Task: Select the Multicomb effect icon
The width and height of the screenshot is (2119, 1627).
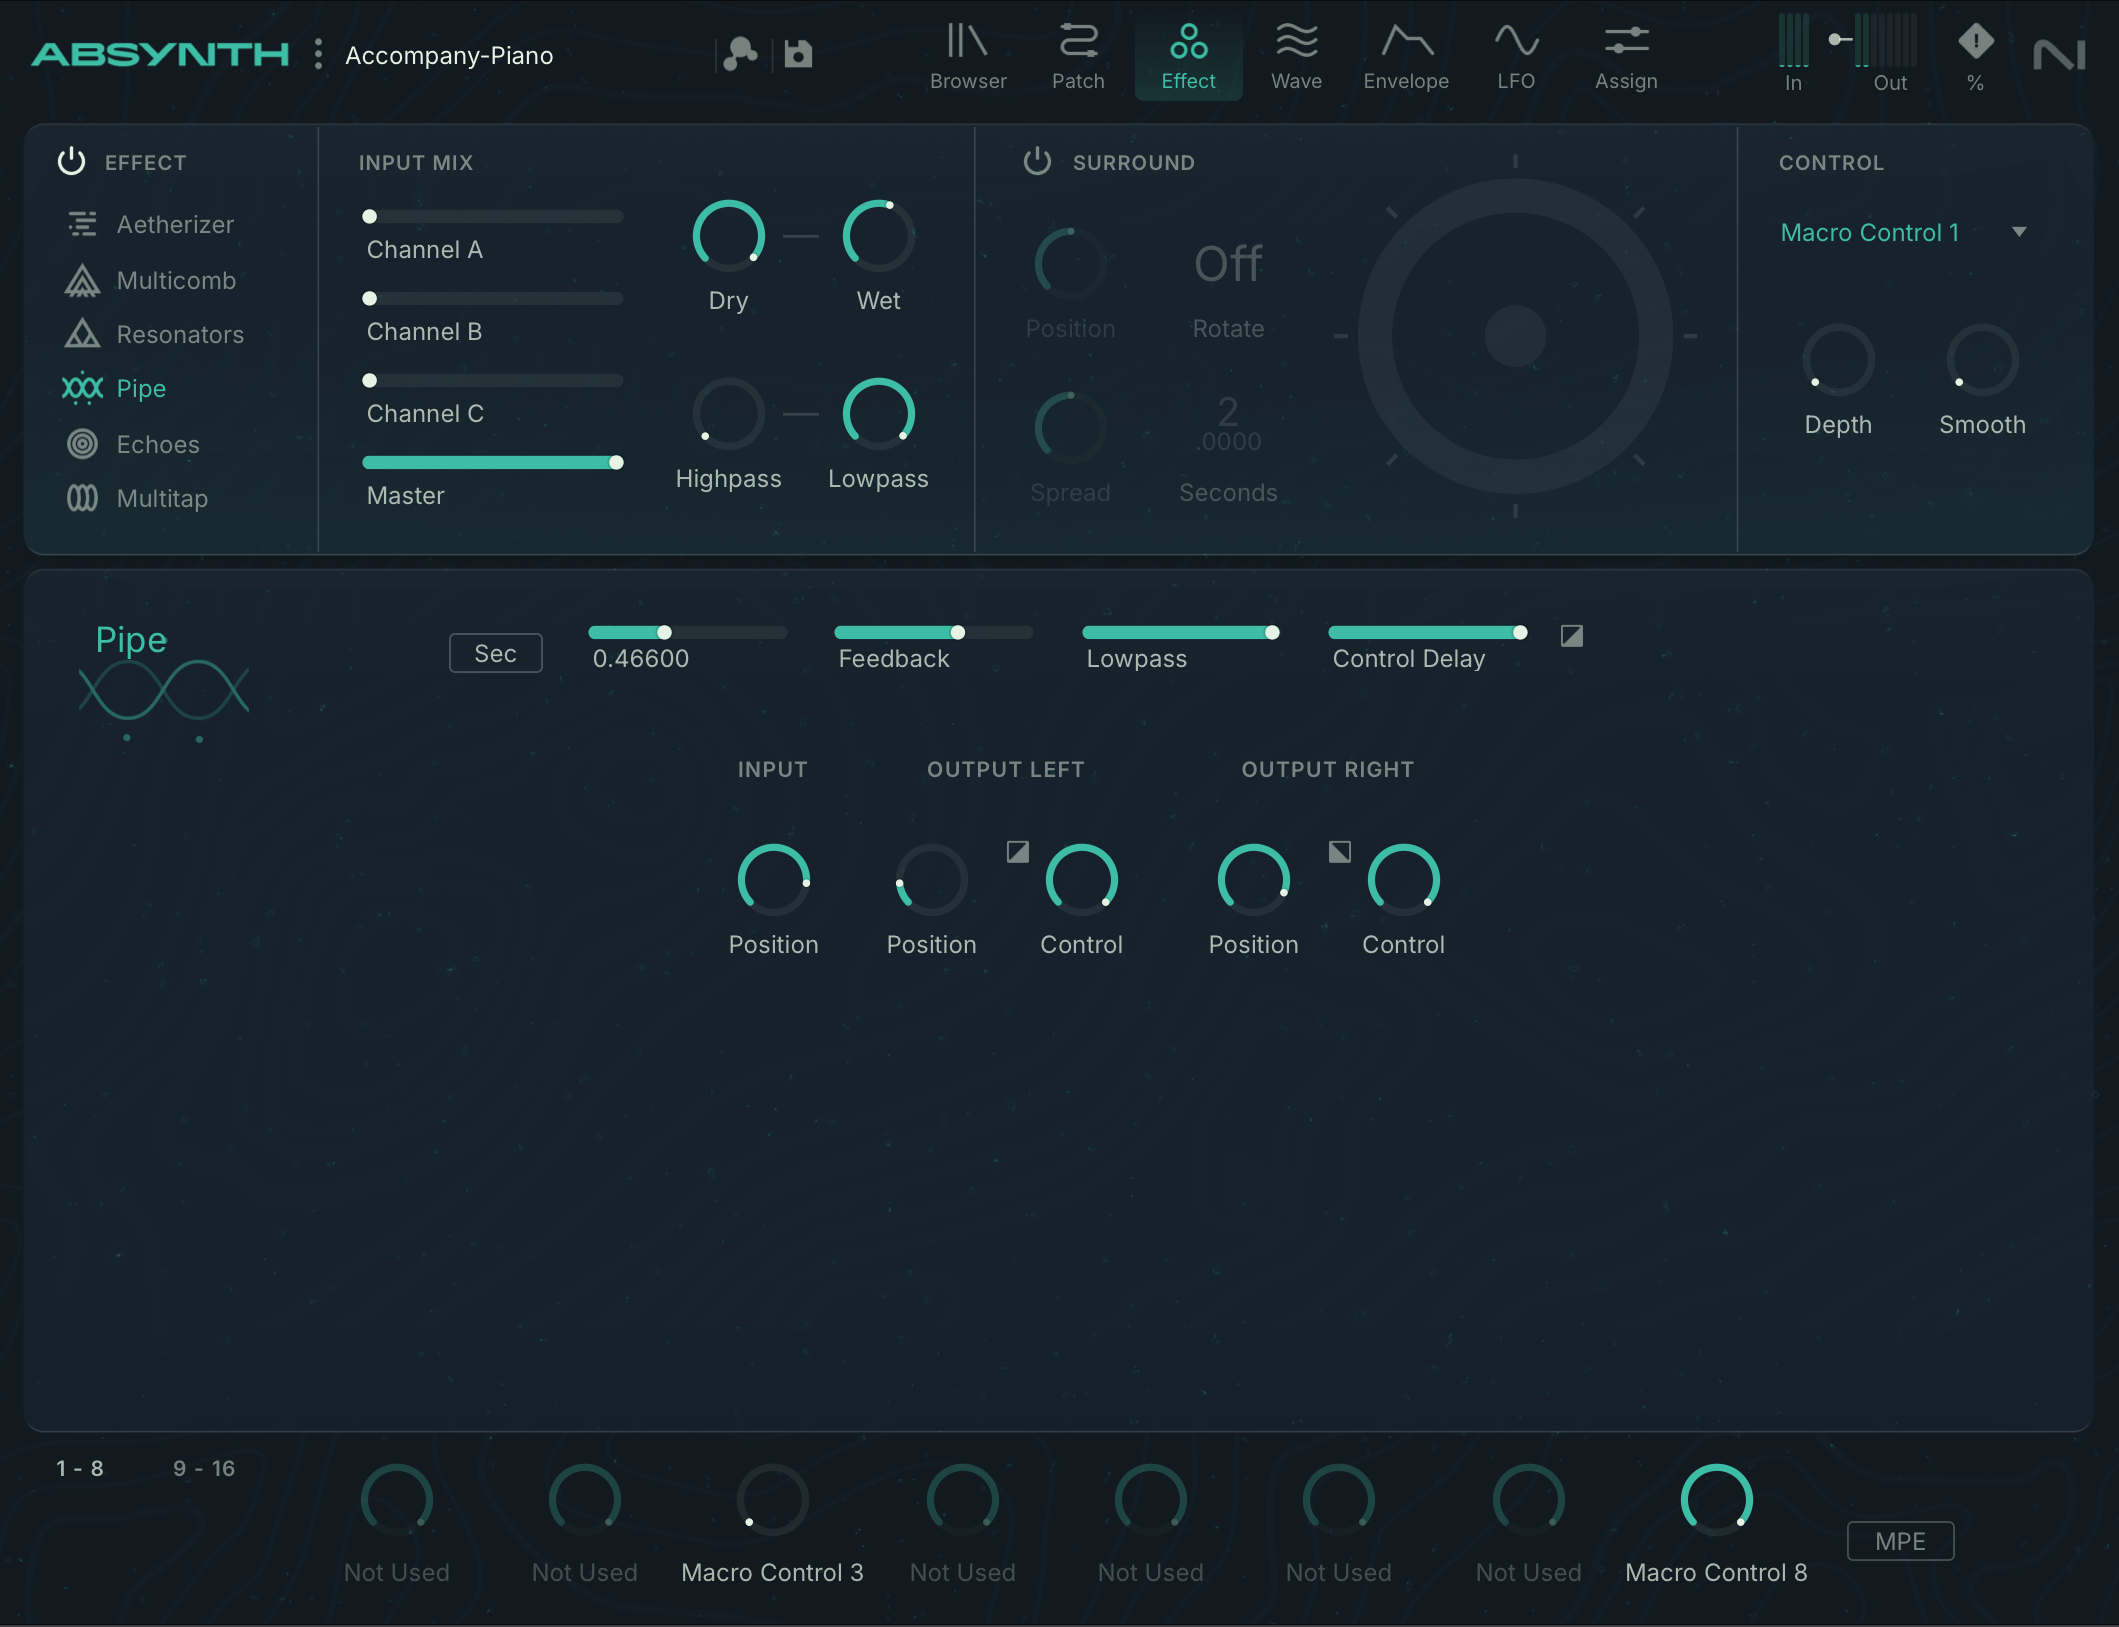Action: pyautogui.click(x=82, y=281)
